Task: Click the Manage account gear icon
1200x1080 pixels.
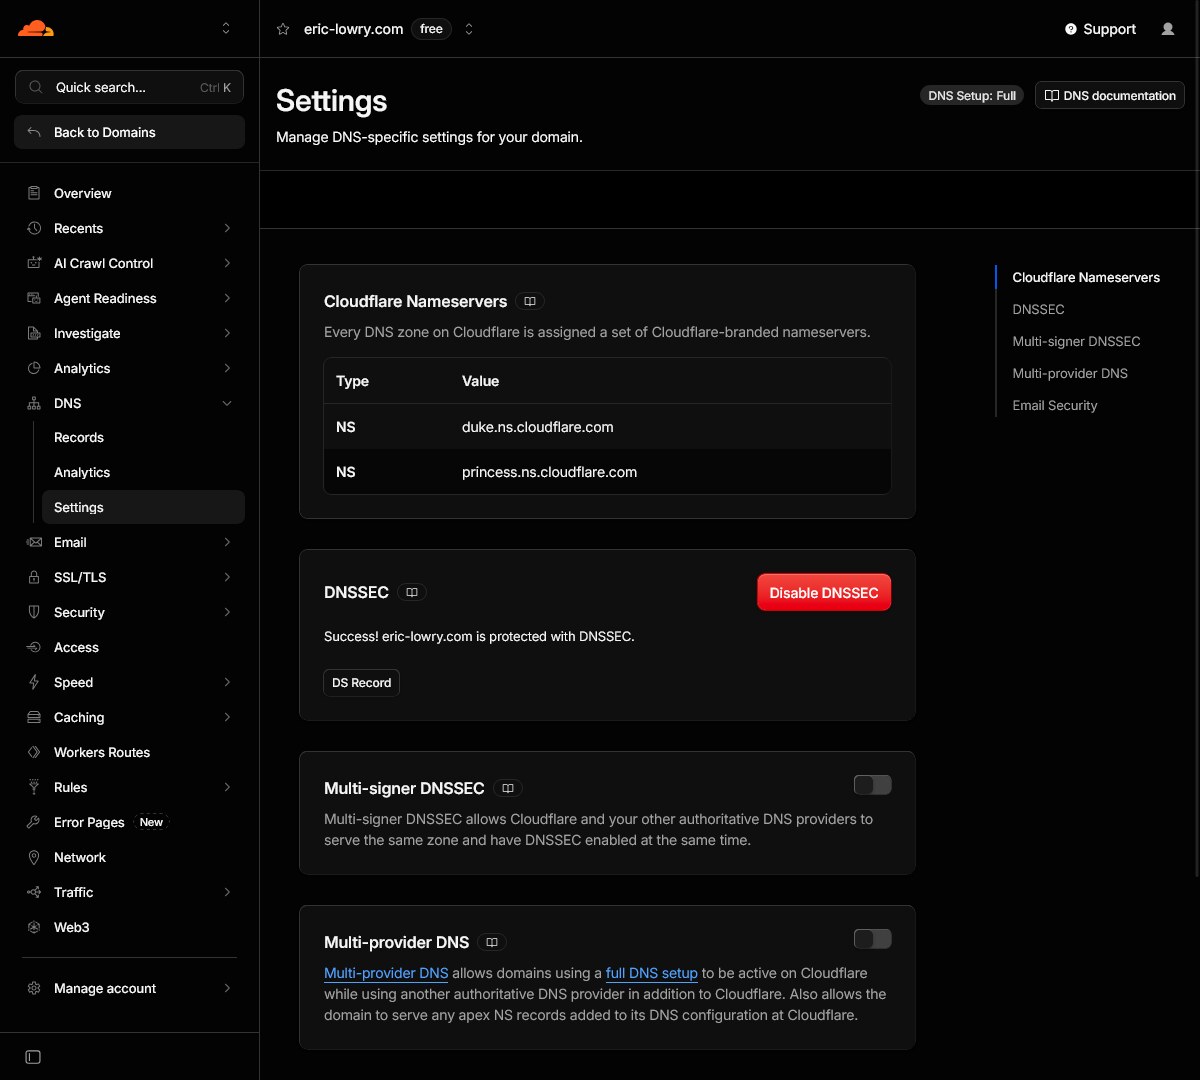Action: click(x=34, y=988)
